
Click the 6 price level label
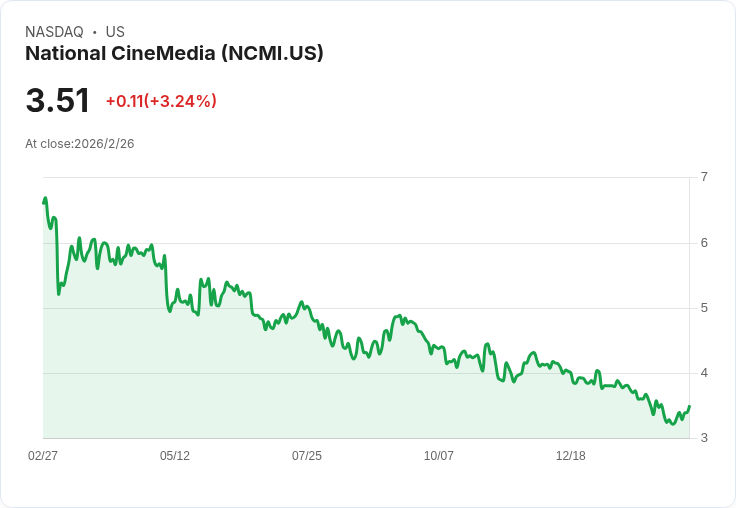(704, 243)
